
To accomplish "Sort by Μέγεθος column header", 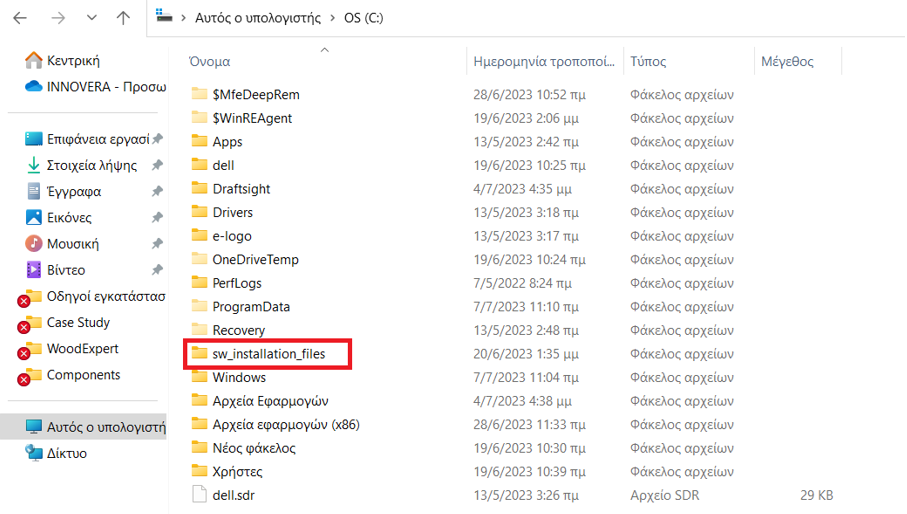I will pos(787,62).
